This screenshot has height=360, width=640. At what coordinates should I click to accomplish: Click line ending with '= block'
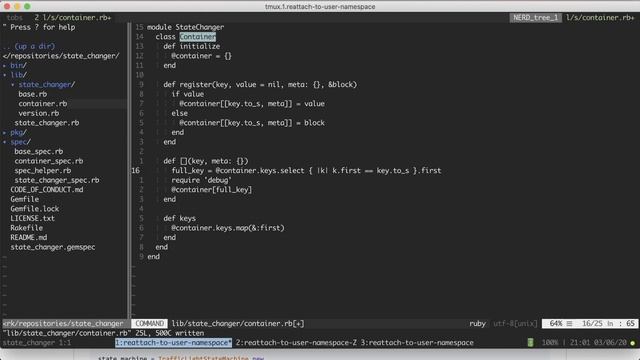click(x=252, y=123)
